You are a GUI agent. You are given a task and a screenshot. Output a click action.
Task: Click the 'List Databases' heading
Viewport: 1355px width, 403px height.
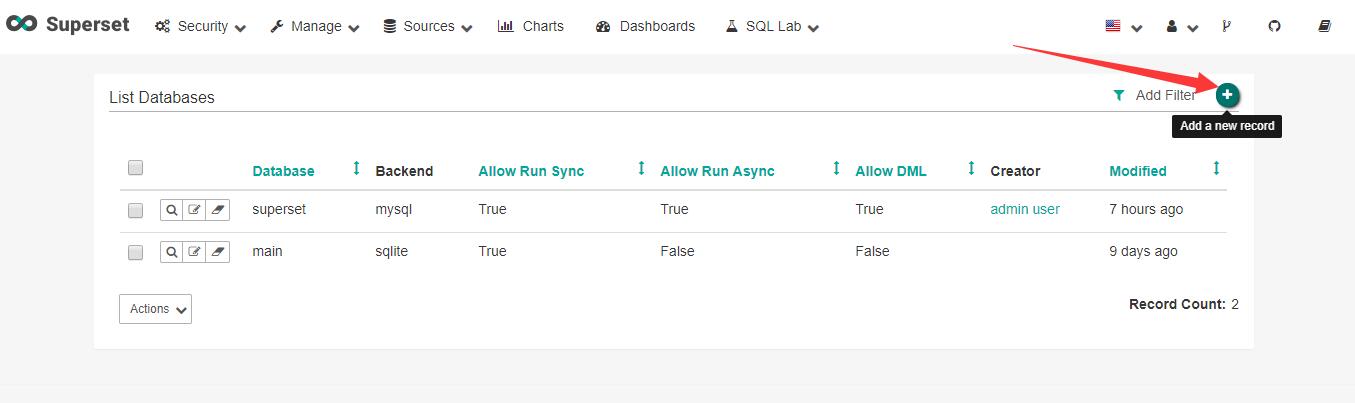162,97
